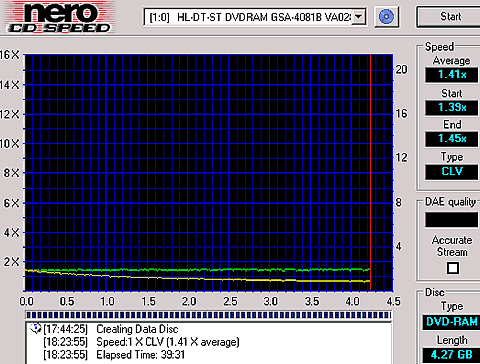The height and width of the screenshot is (364, 480).
Task: Select the Speed:1 X CLV log entry
Action: point(141,342)
